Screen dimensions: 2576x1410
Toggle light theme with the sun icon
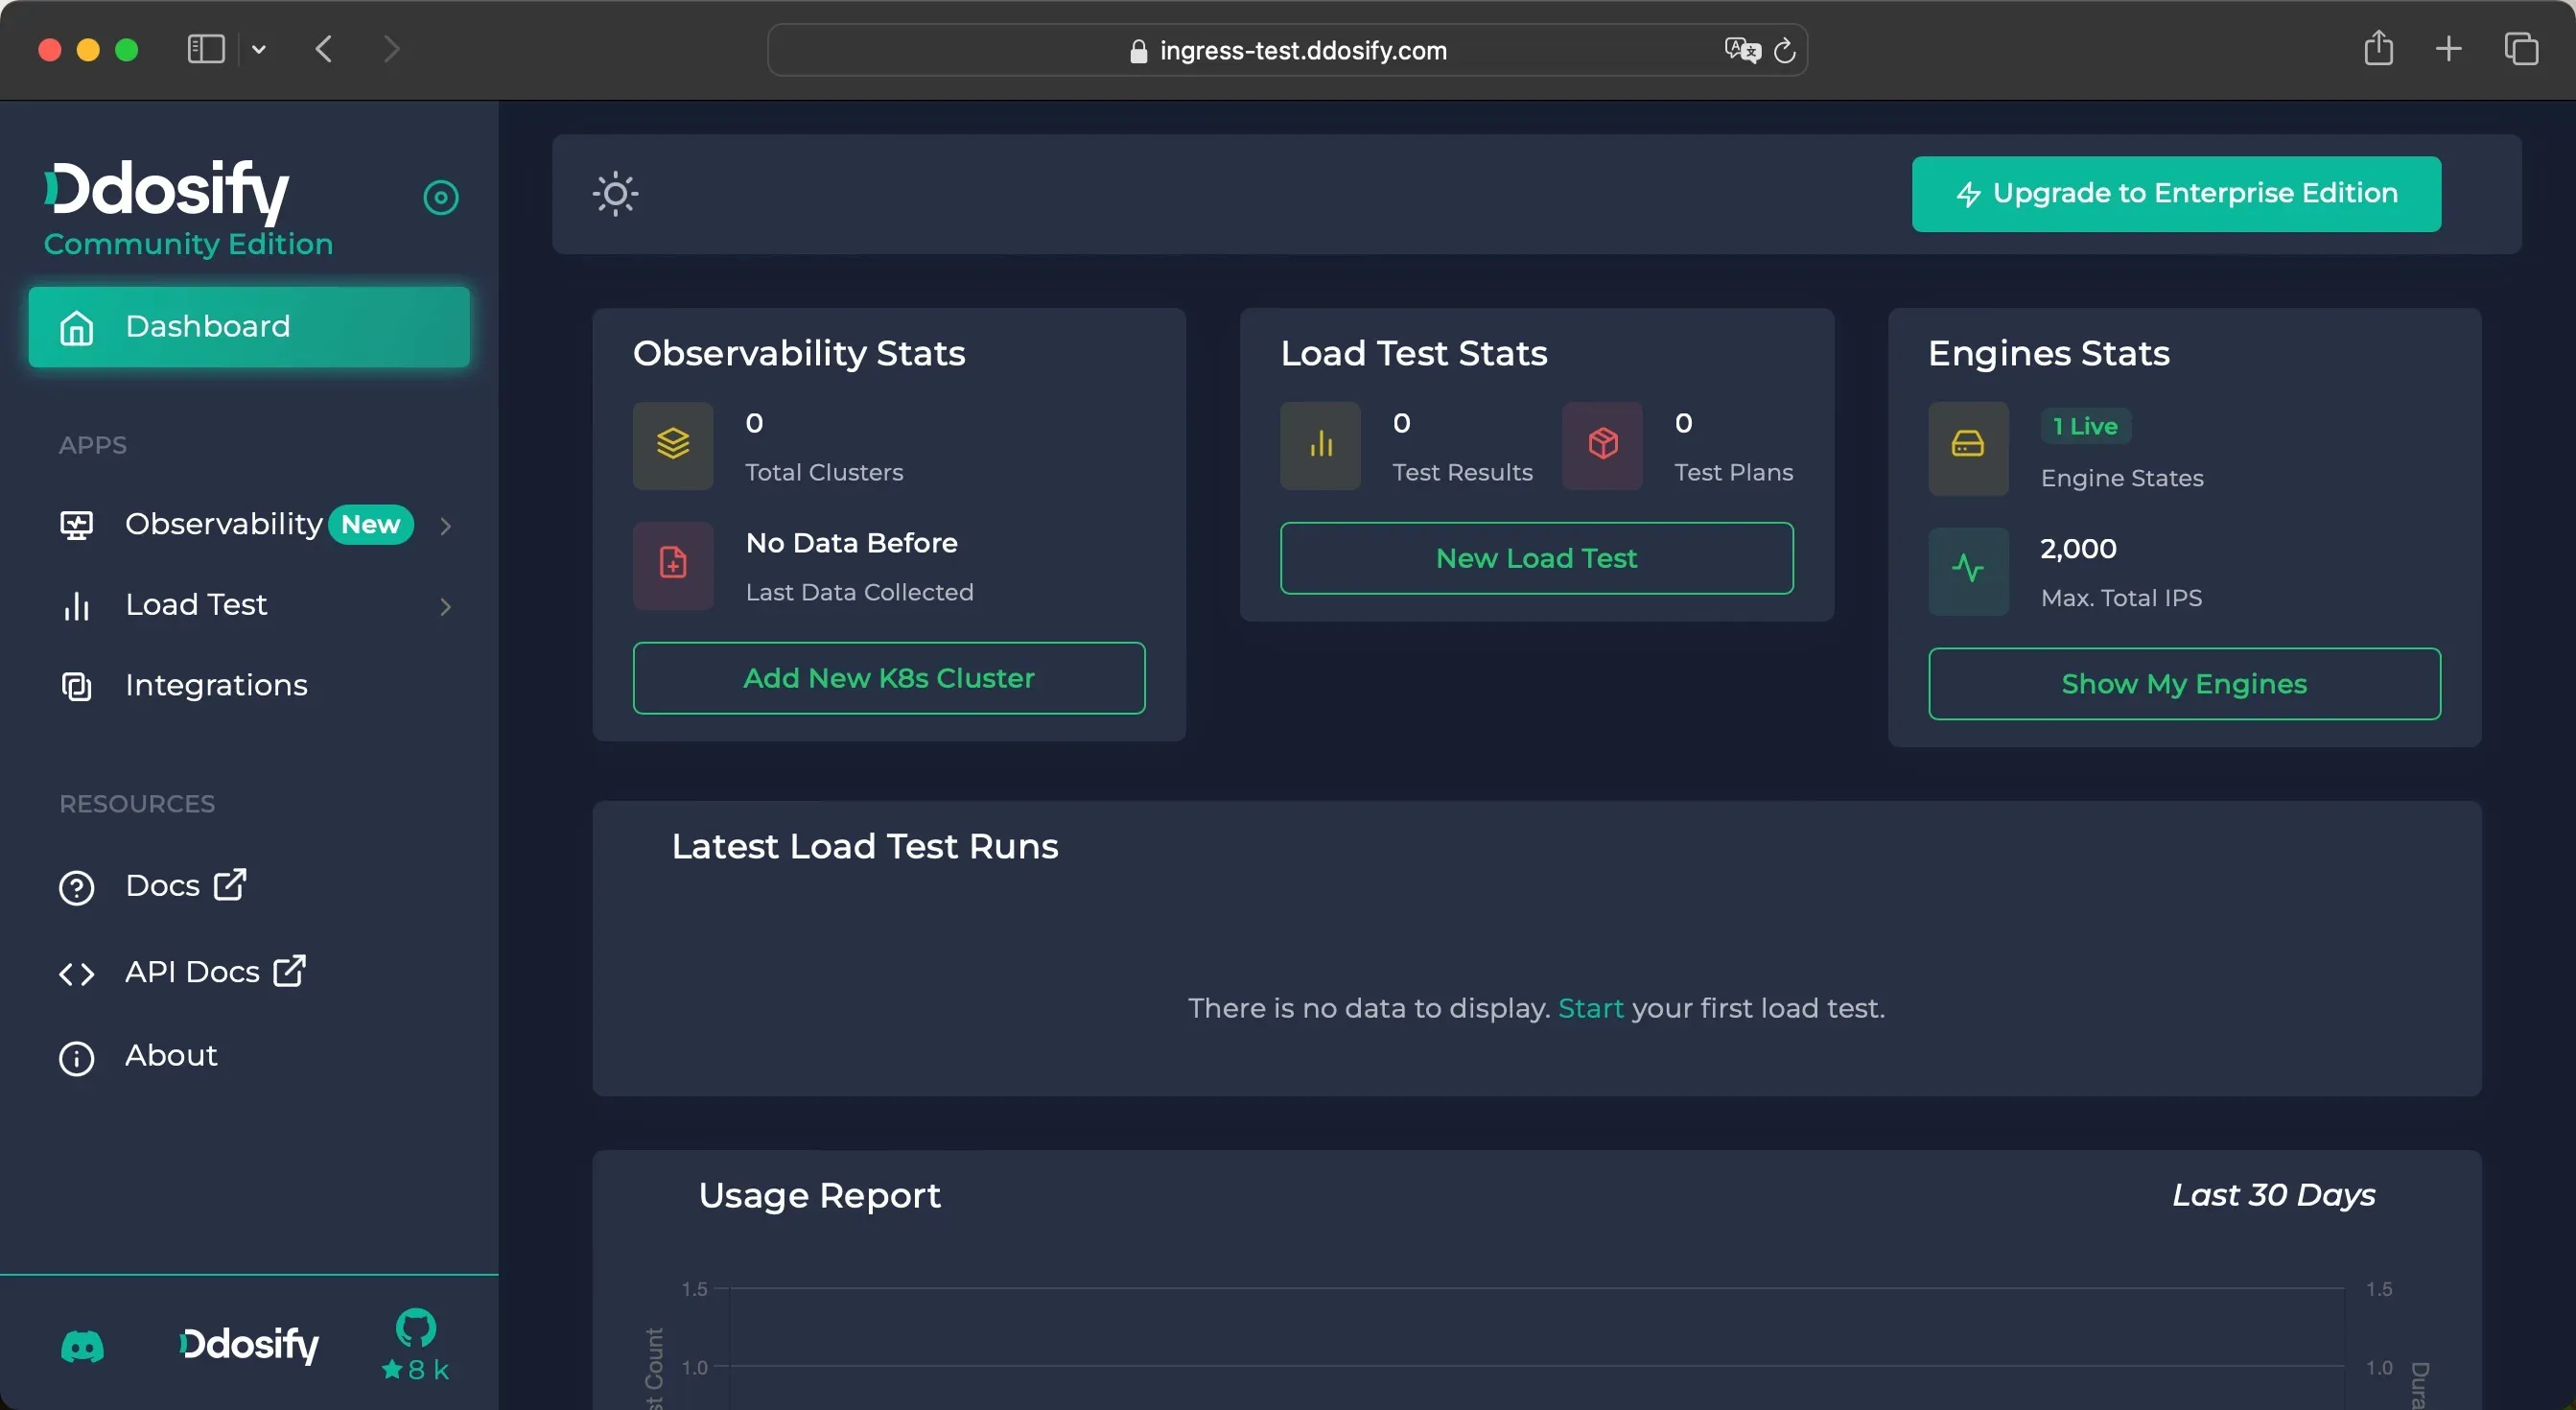coord(615,193)
